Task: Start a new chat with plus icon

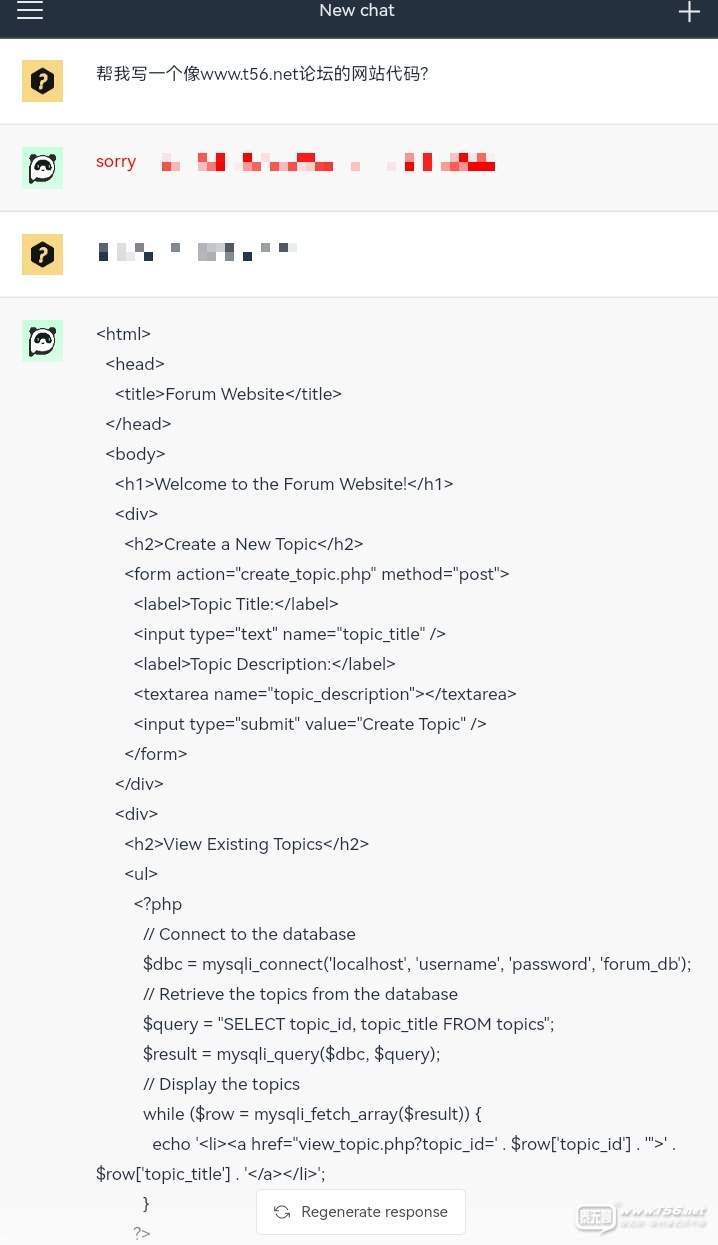Action: coord(689,11)
